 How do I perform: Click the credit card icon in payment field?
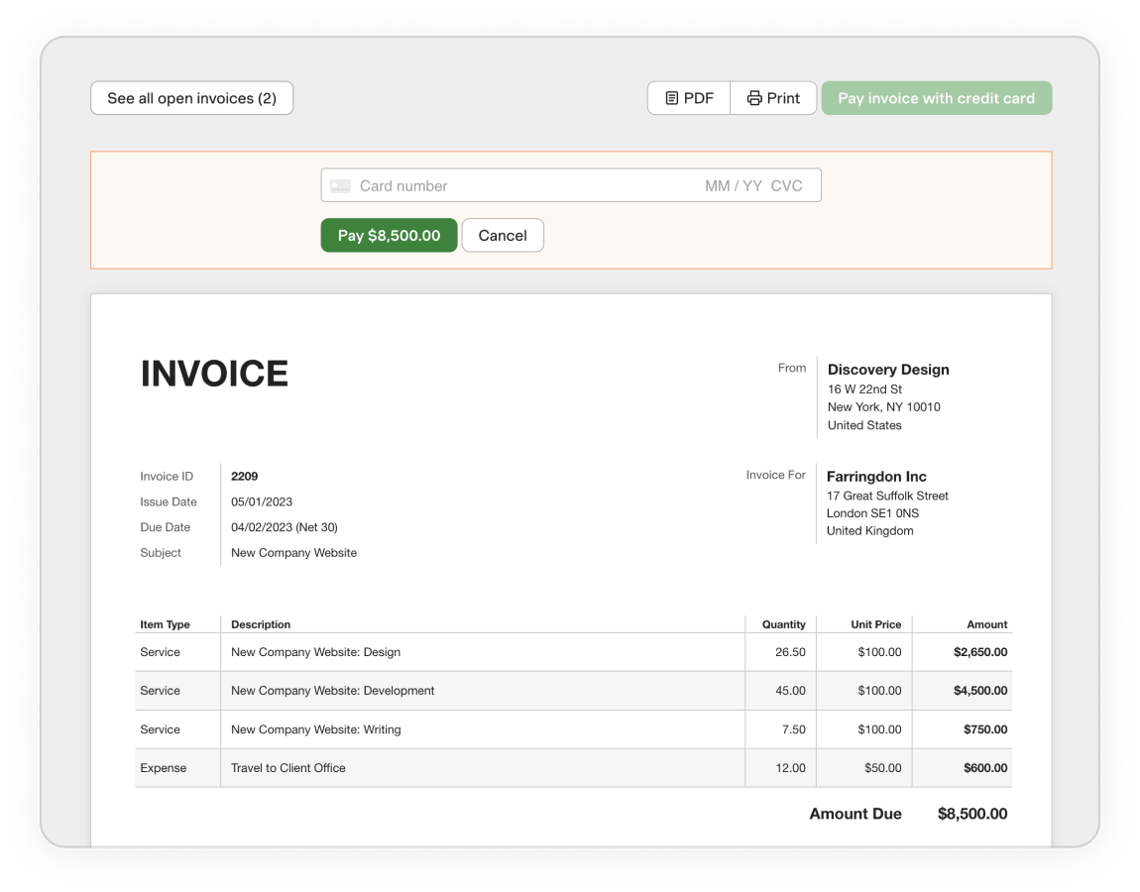(x=341, y=184)
